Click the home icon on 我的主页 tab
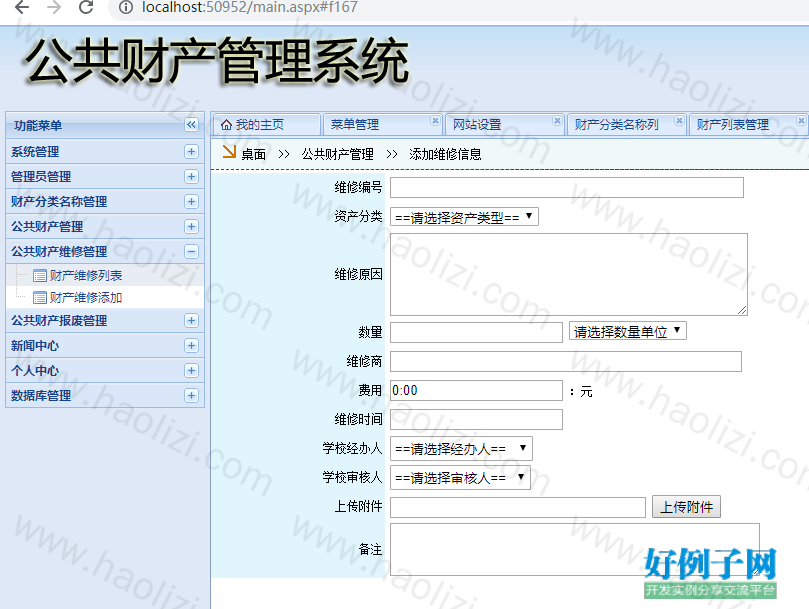The image size is (809, 609). (226, 125)
